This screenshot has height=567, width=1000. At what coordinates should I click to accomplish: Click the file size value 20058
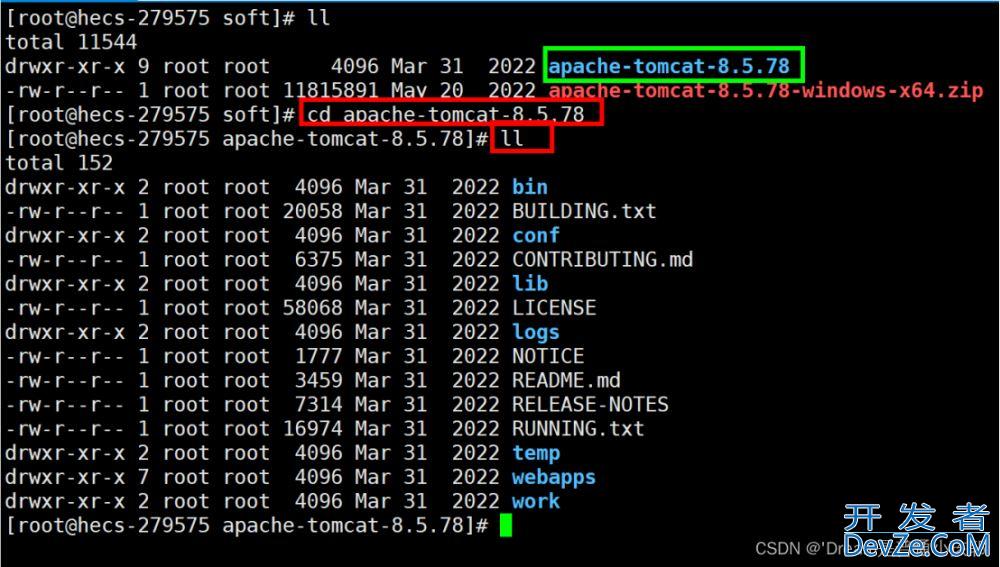click(312, 211)
